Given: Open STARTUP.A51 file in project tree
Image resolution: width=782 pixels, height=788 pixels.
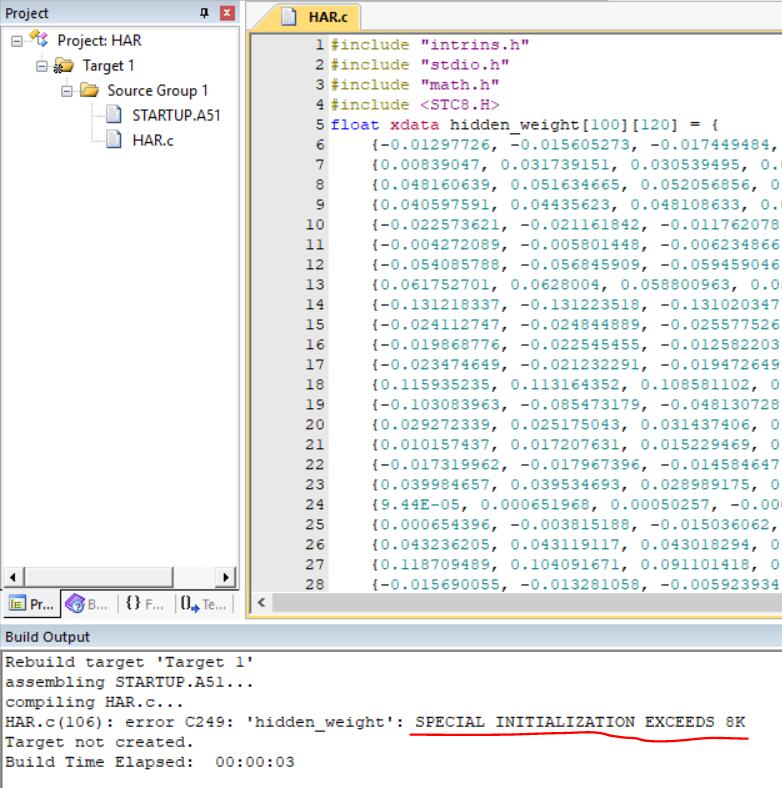Looking at the screenshot, I should point(176,115).
